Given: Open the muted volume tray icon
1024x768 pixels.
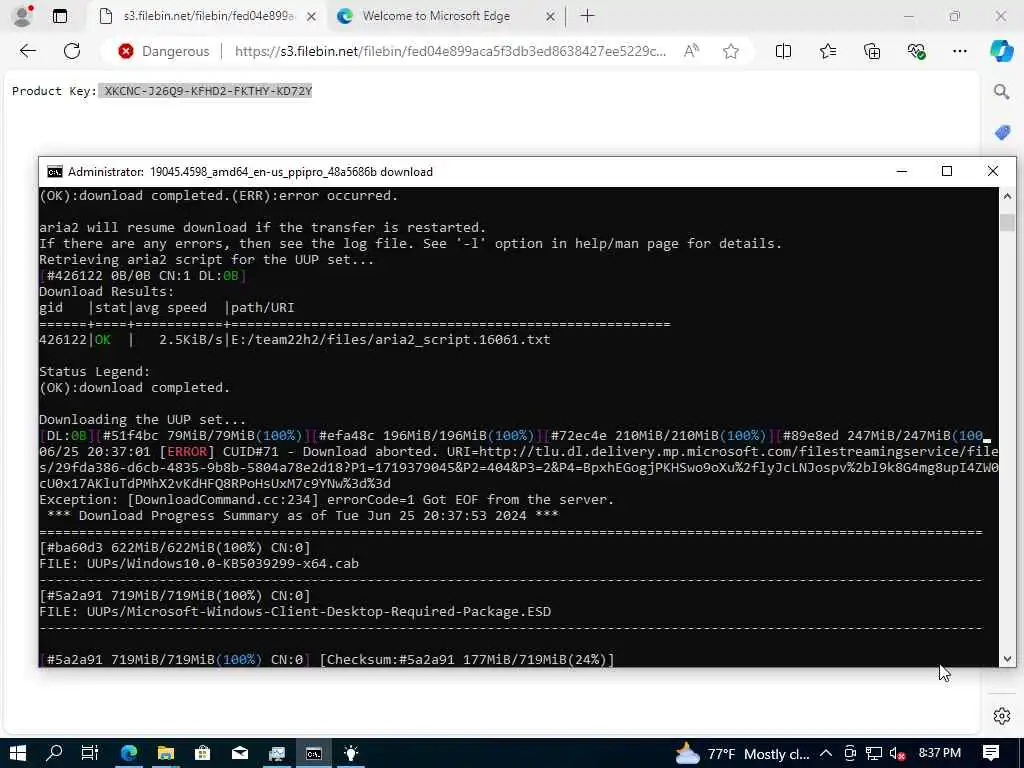Looking at the screenshot, I should coord(897,754).
